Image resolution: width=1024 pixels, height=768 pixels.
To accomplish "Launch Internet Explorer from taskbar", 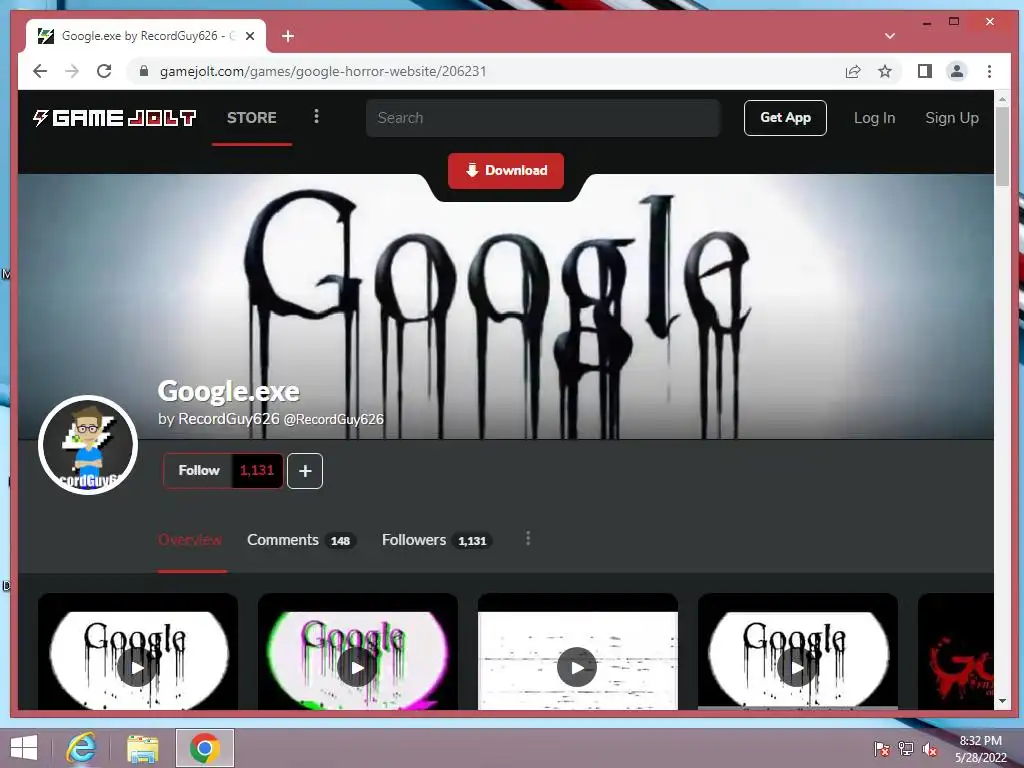I will [x=81, y=748].
